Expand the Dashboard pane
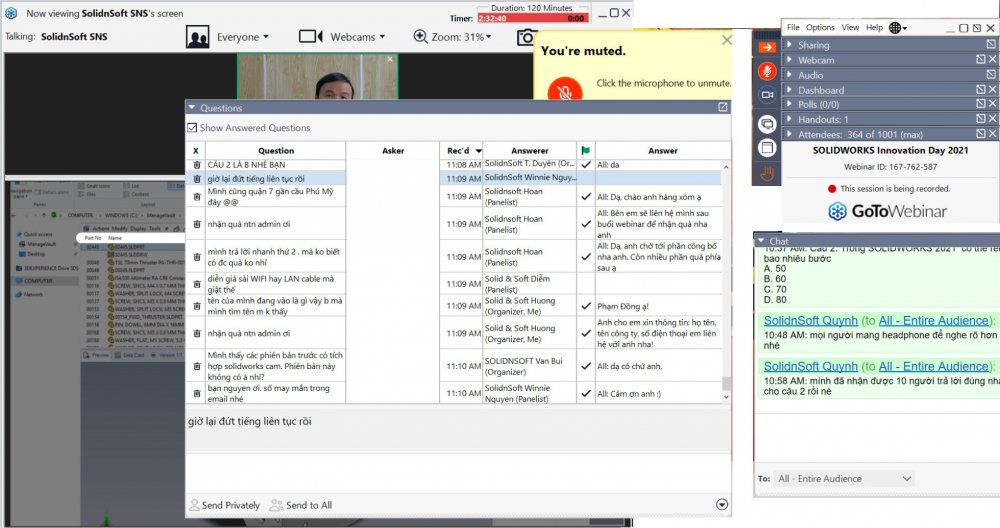This screenshot has width=1000, height=528. 790,90
